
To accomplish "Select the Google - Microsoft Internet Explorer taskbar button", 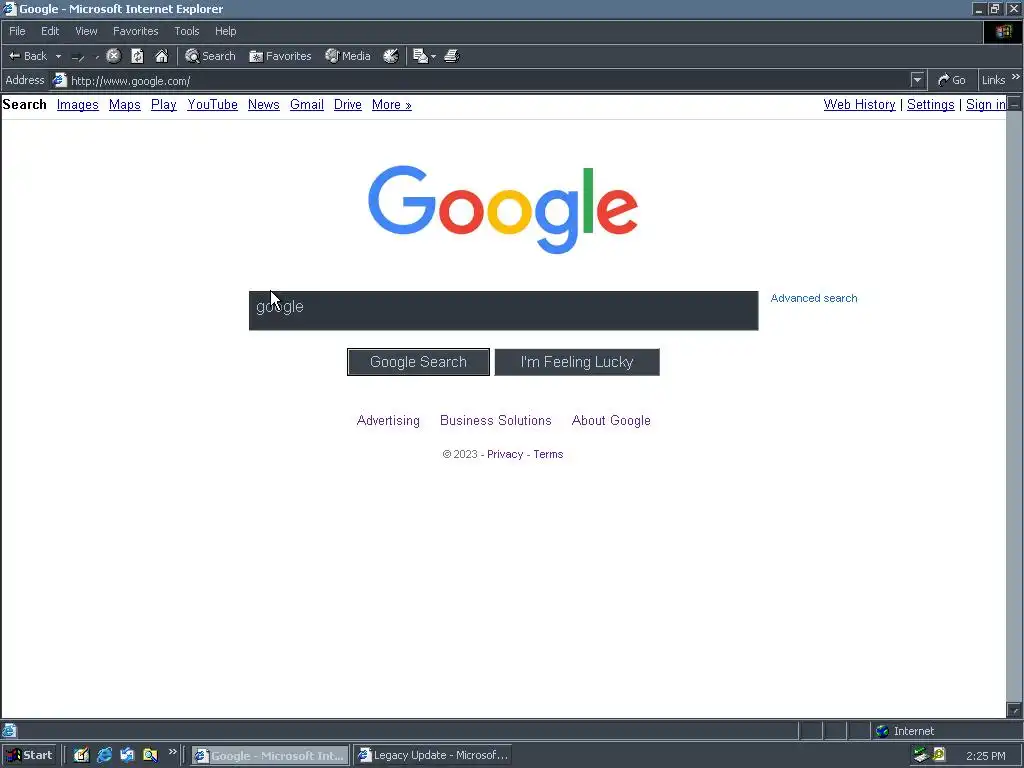I will point(270,755).
